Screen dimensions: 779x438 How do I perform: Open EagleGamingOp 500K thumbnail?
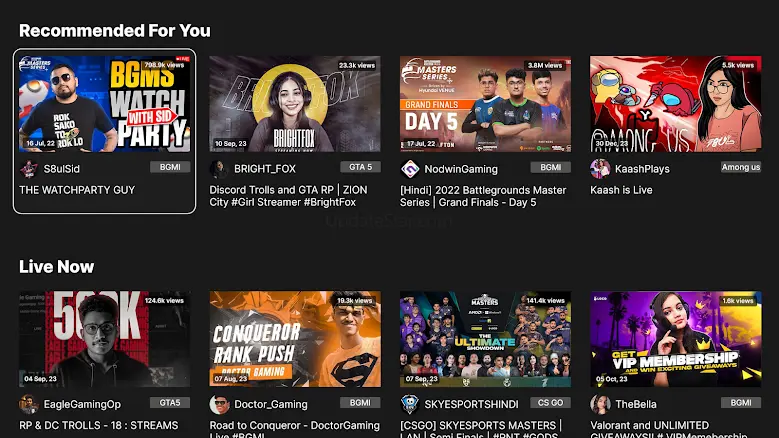(104, 339)
